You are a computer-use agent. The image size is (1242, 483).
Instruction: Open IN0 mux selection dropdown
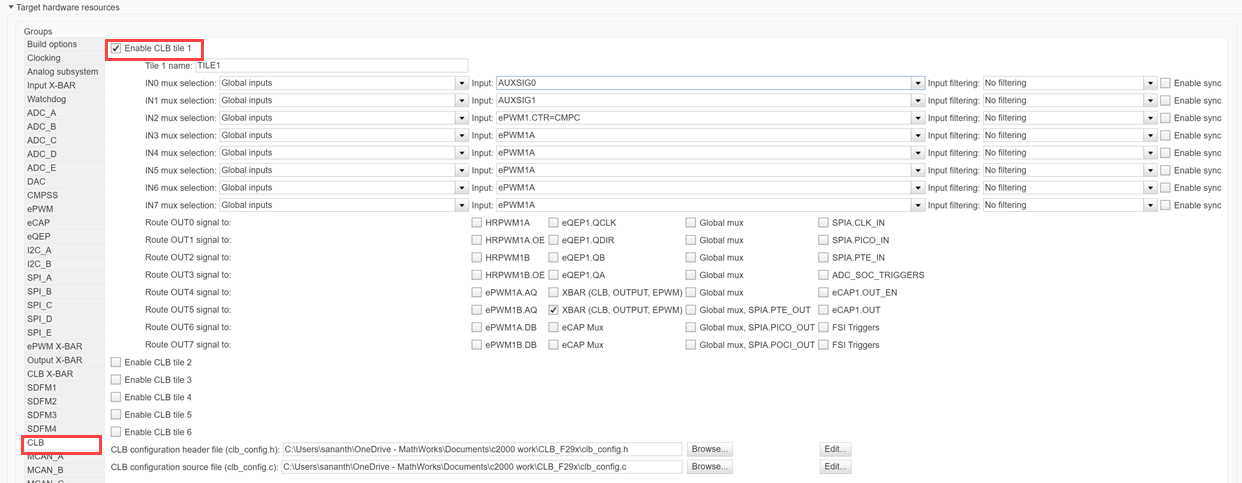click(x=462, y=83)
